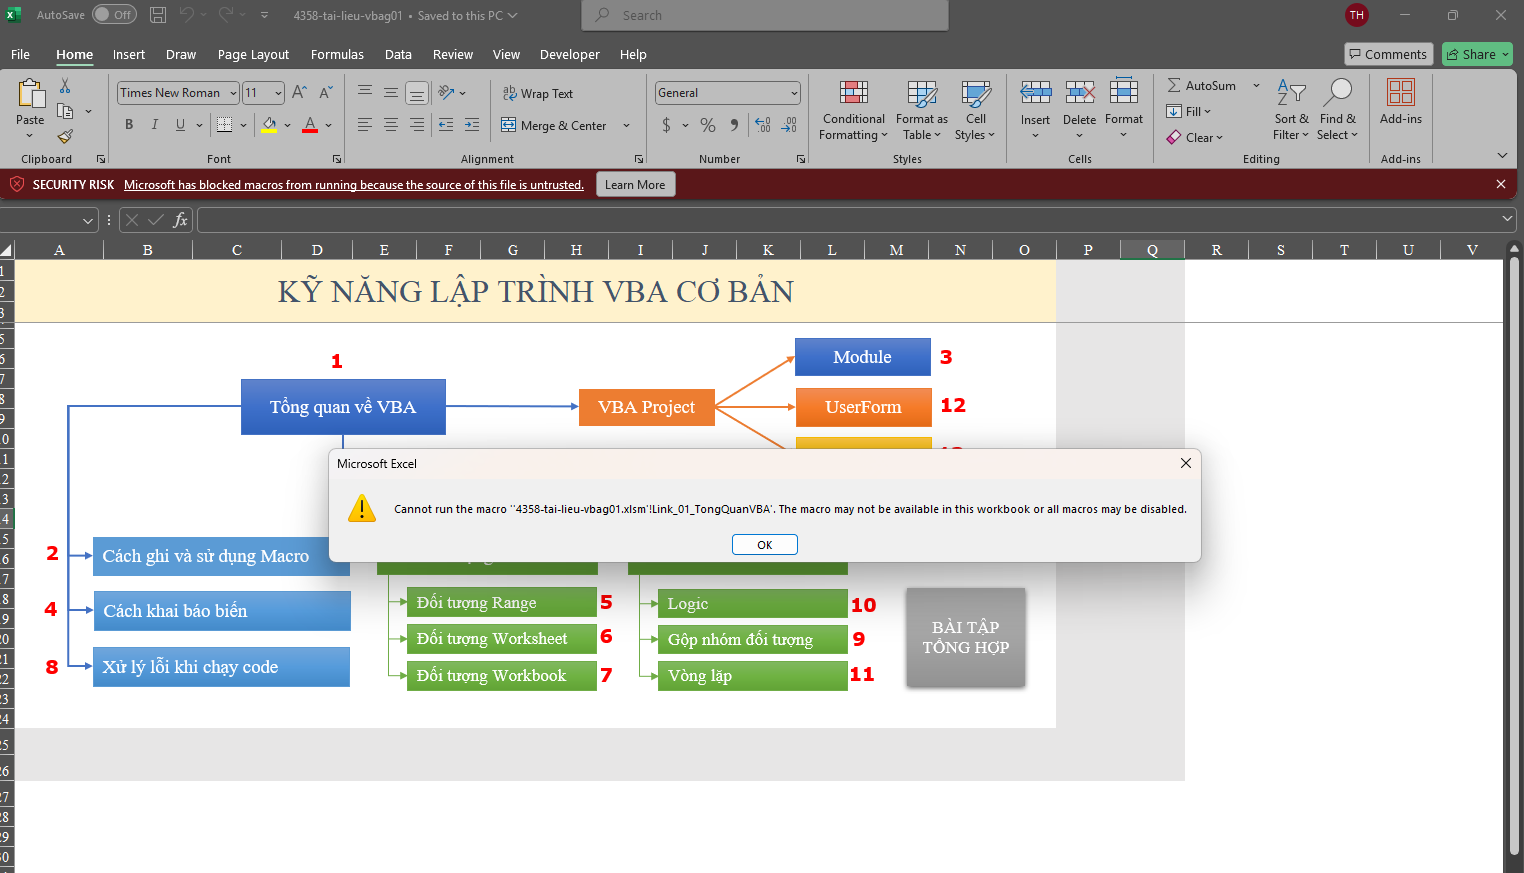The image size is (1524, 873).
Task: Toggle Align Left in Alignment group
Action: pos(365,125)
